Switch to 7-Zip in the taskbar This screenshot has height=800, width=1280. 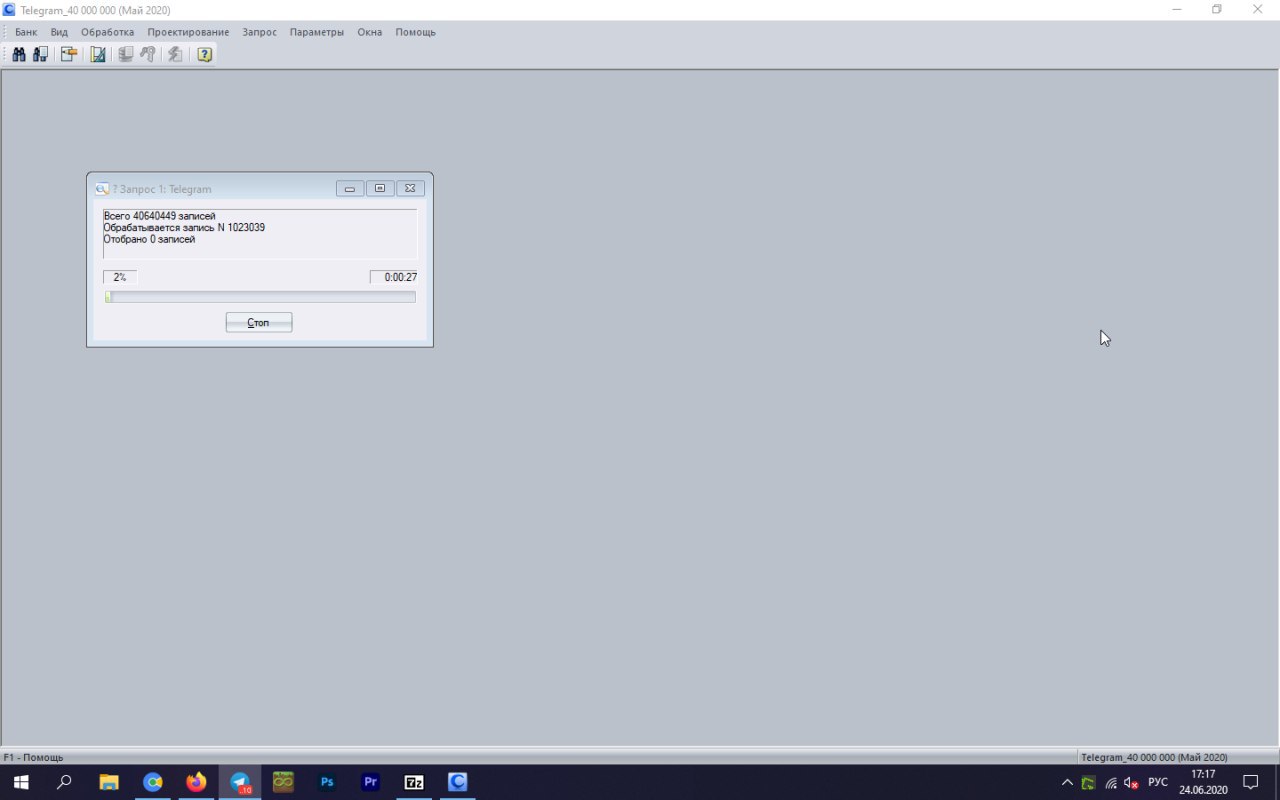click(414, 782)
